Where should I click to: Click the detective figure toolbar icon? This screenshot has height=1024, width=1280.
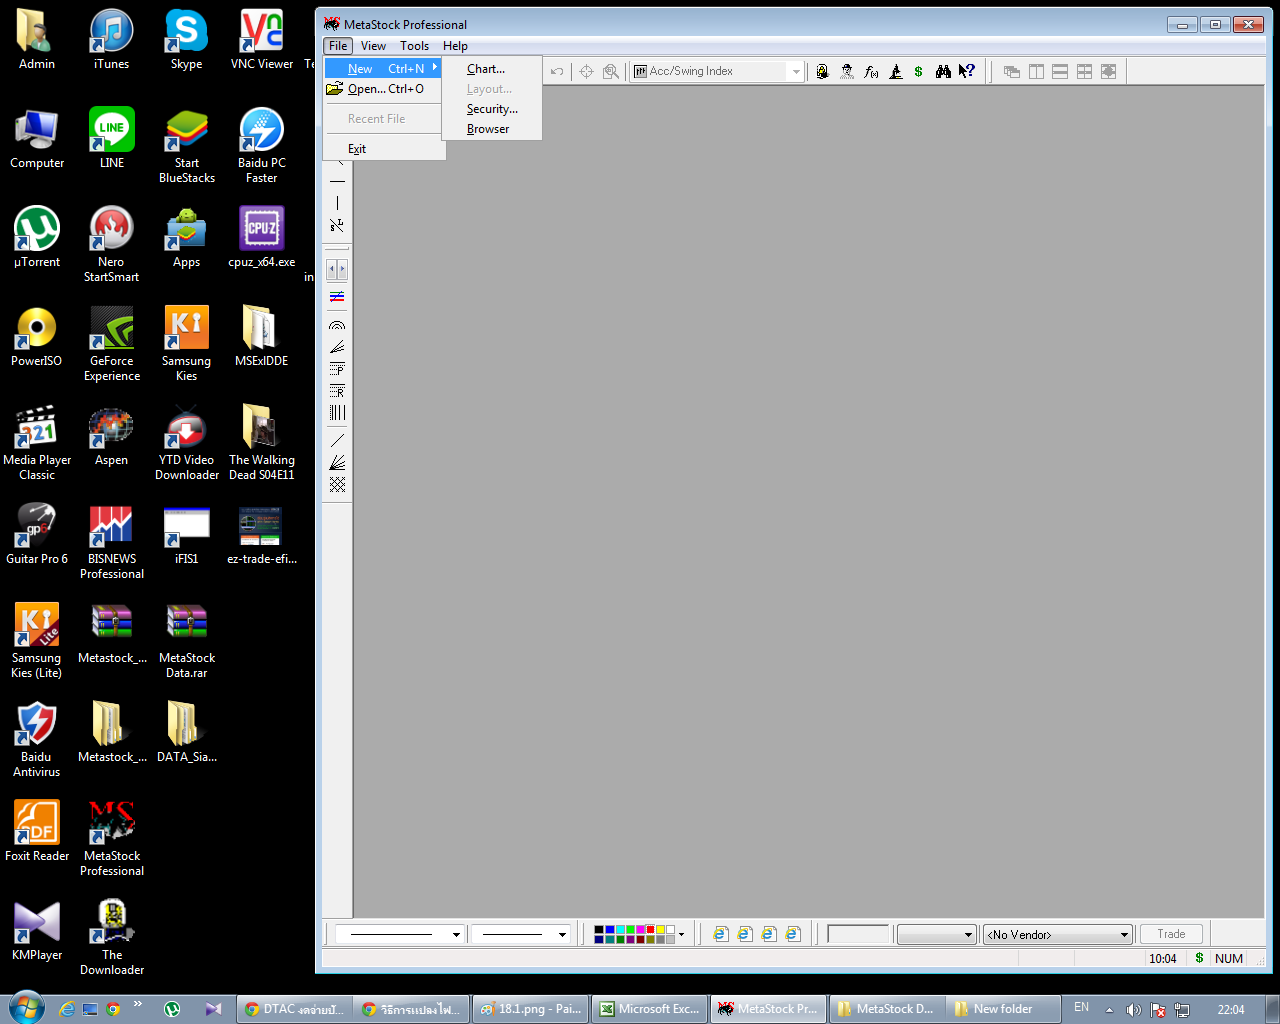[847, 71]
